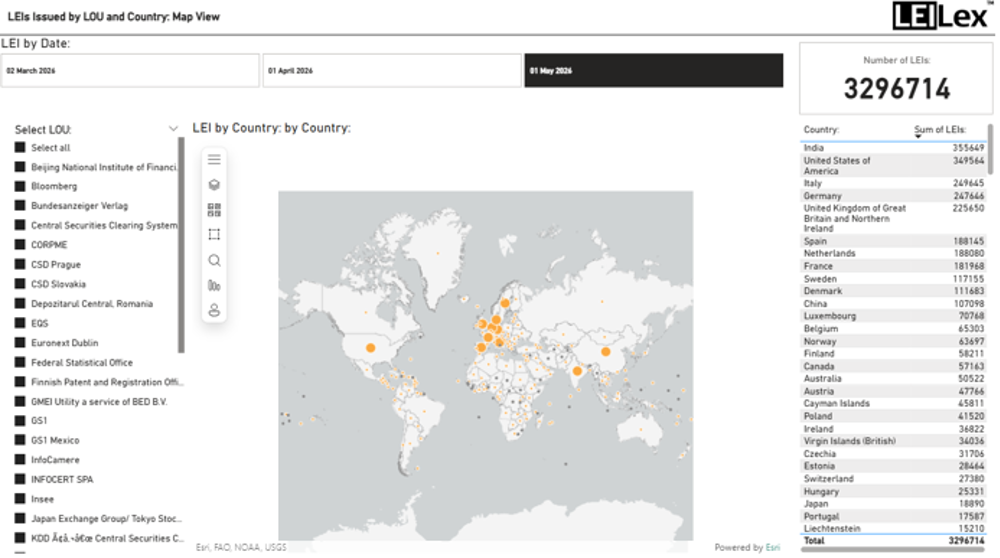Select the Liechtenstein row in table
The height and width of the screenshot is (558, 1000).
[893, 529]
